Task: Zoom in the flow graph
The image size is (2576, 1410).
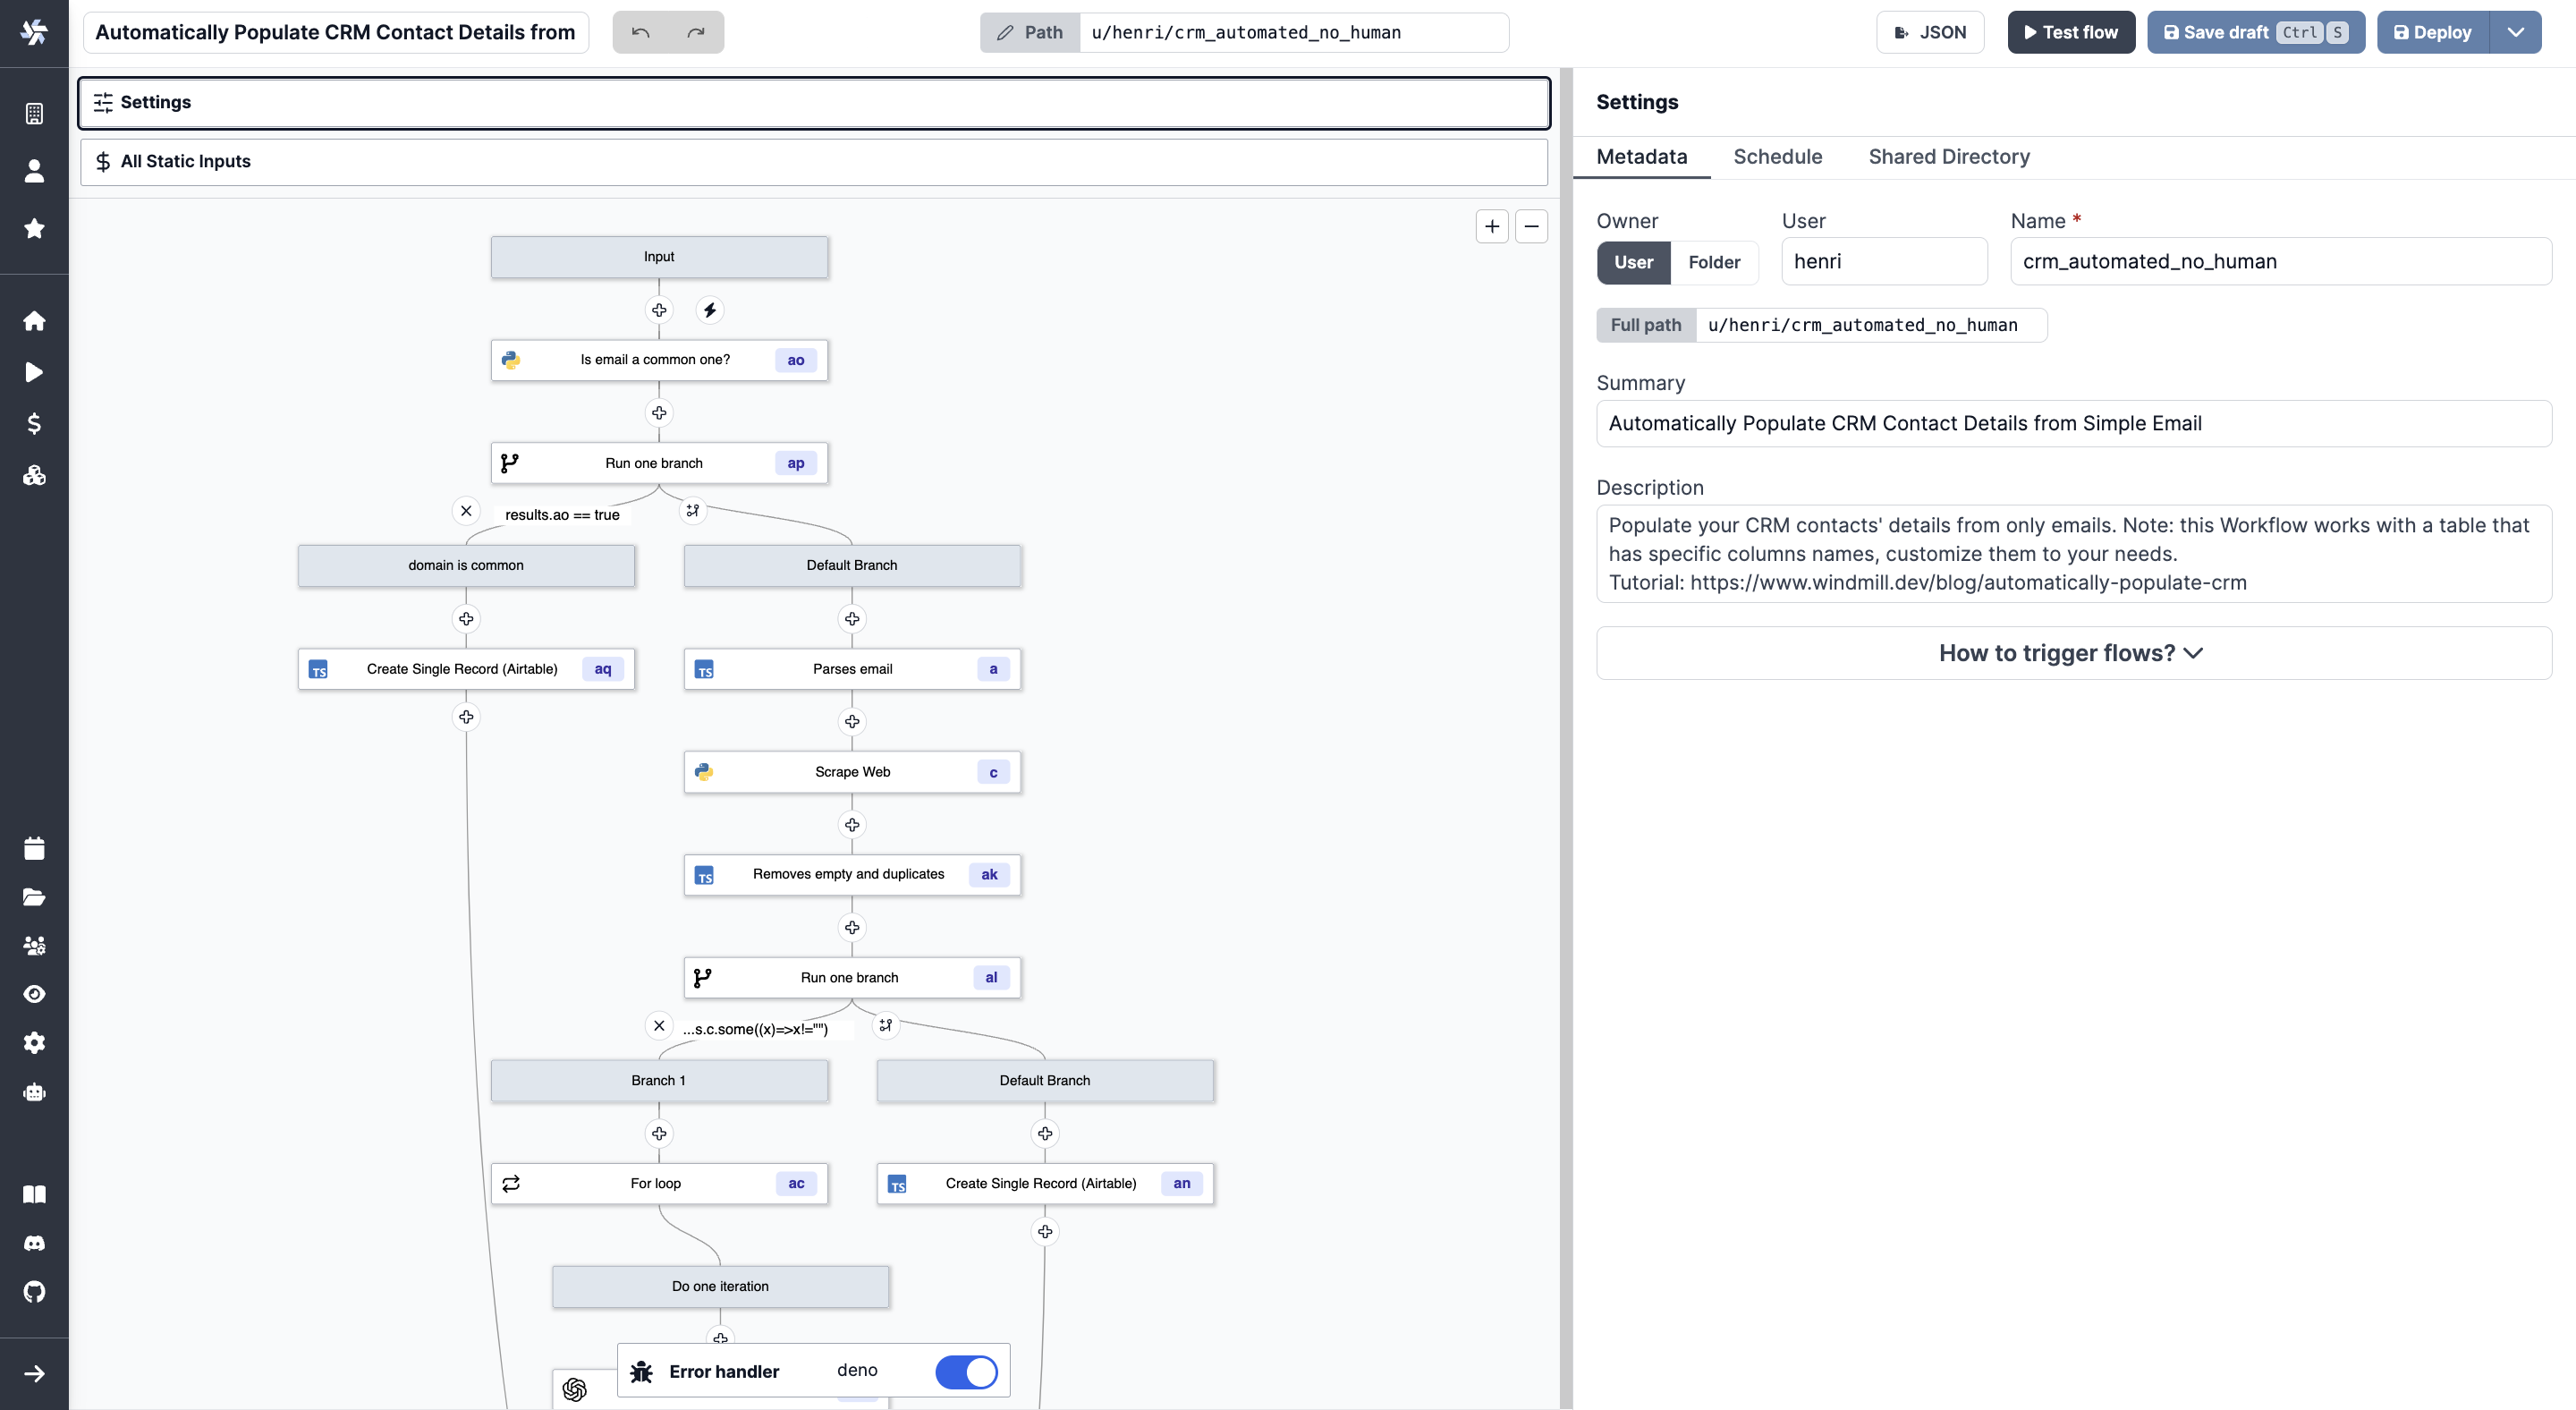Action: pyautogui.click(x=1492, y=226)
